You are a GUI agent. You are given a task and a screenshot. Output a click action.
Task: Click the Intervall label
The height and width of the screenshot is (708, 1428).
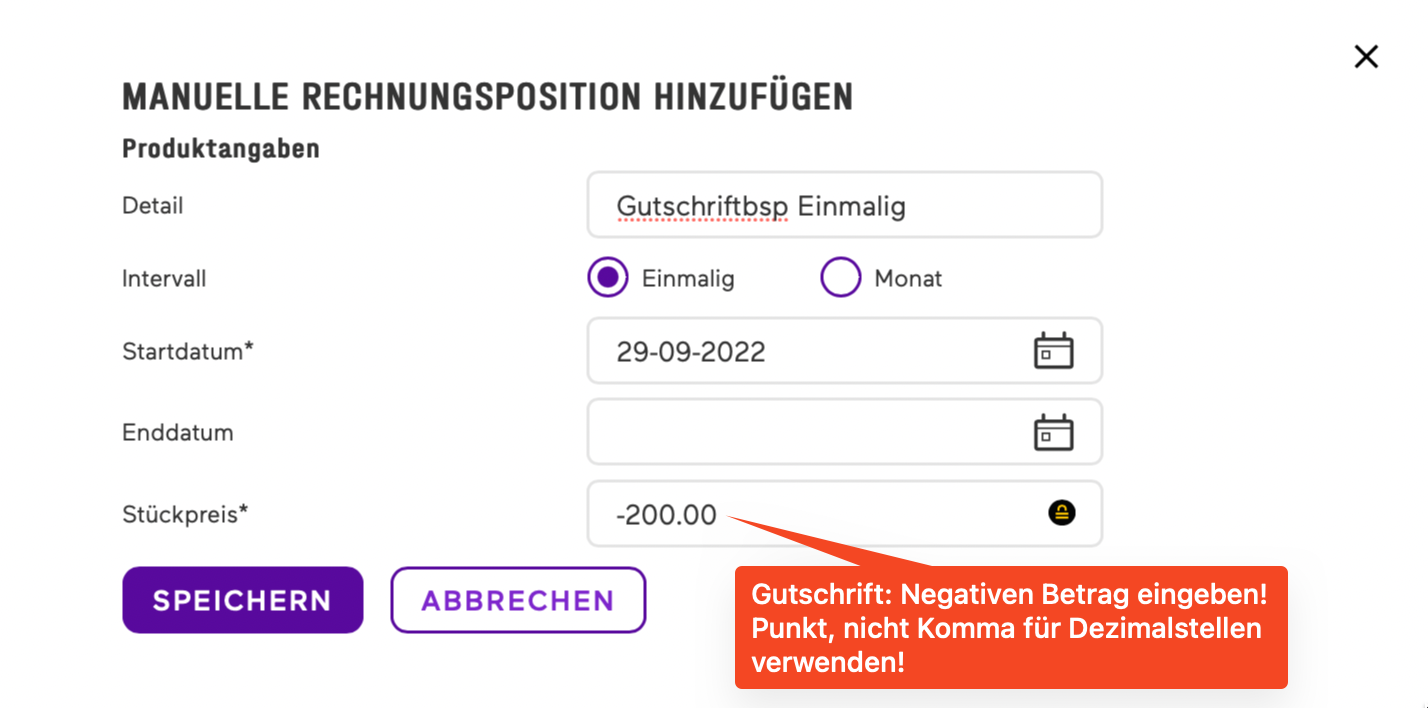point(164,279)
